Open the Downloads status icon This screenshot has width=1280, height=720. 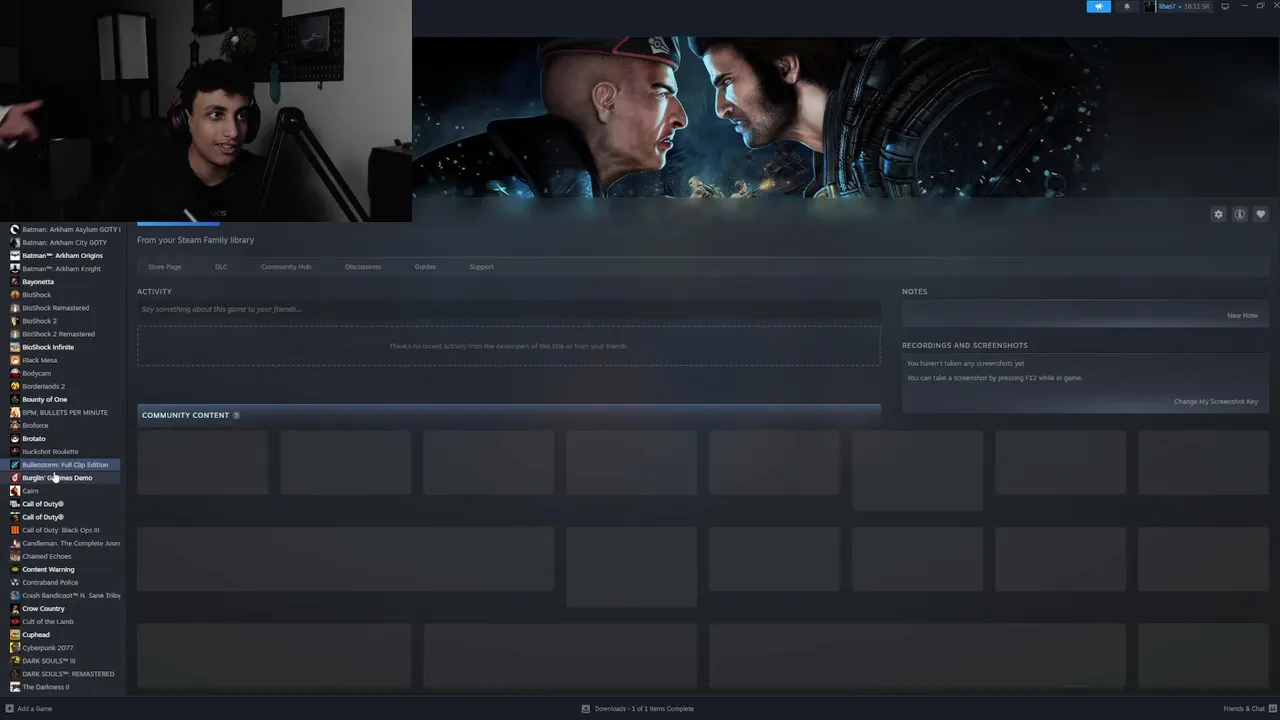tap(586, 709)
